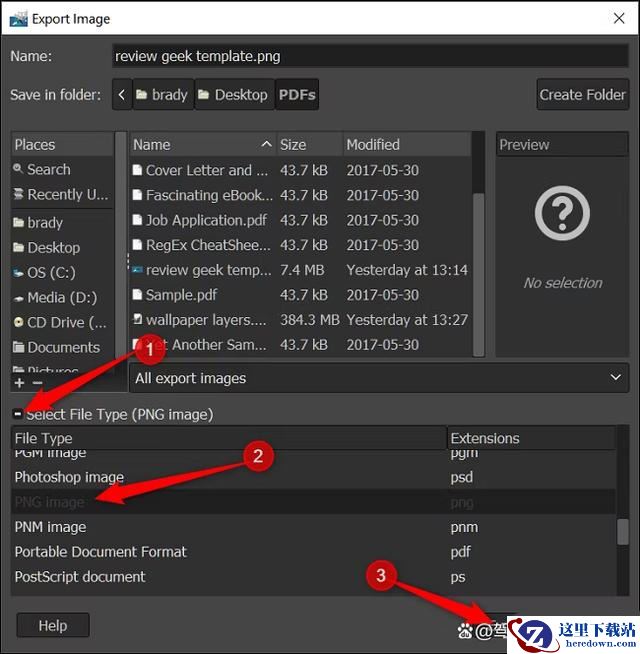
Task: Click the CD Drive disc icon
Action: (18, 322)
